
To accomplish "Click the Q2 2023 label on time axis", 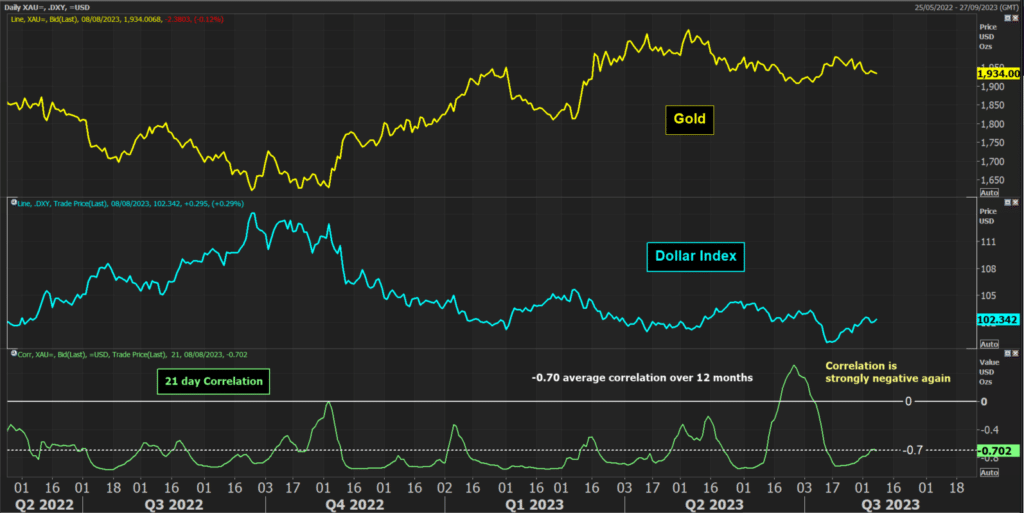I will (x=714, y=505).
